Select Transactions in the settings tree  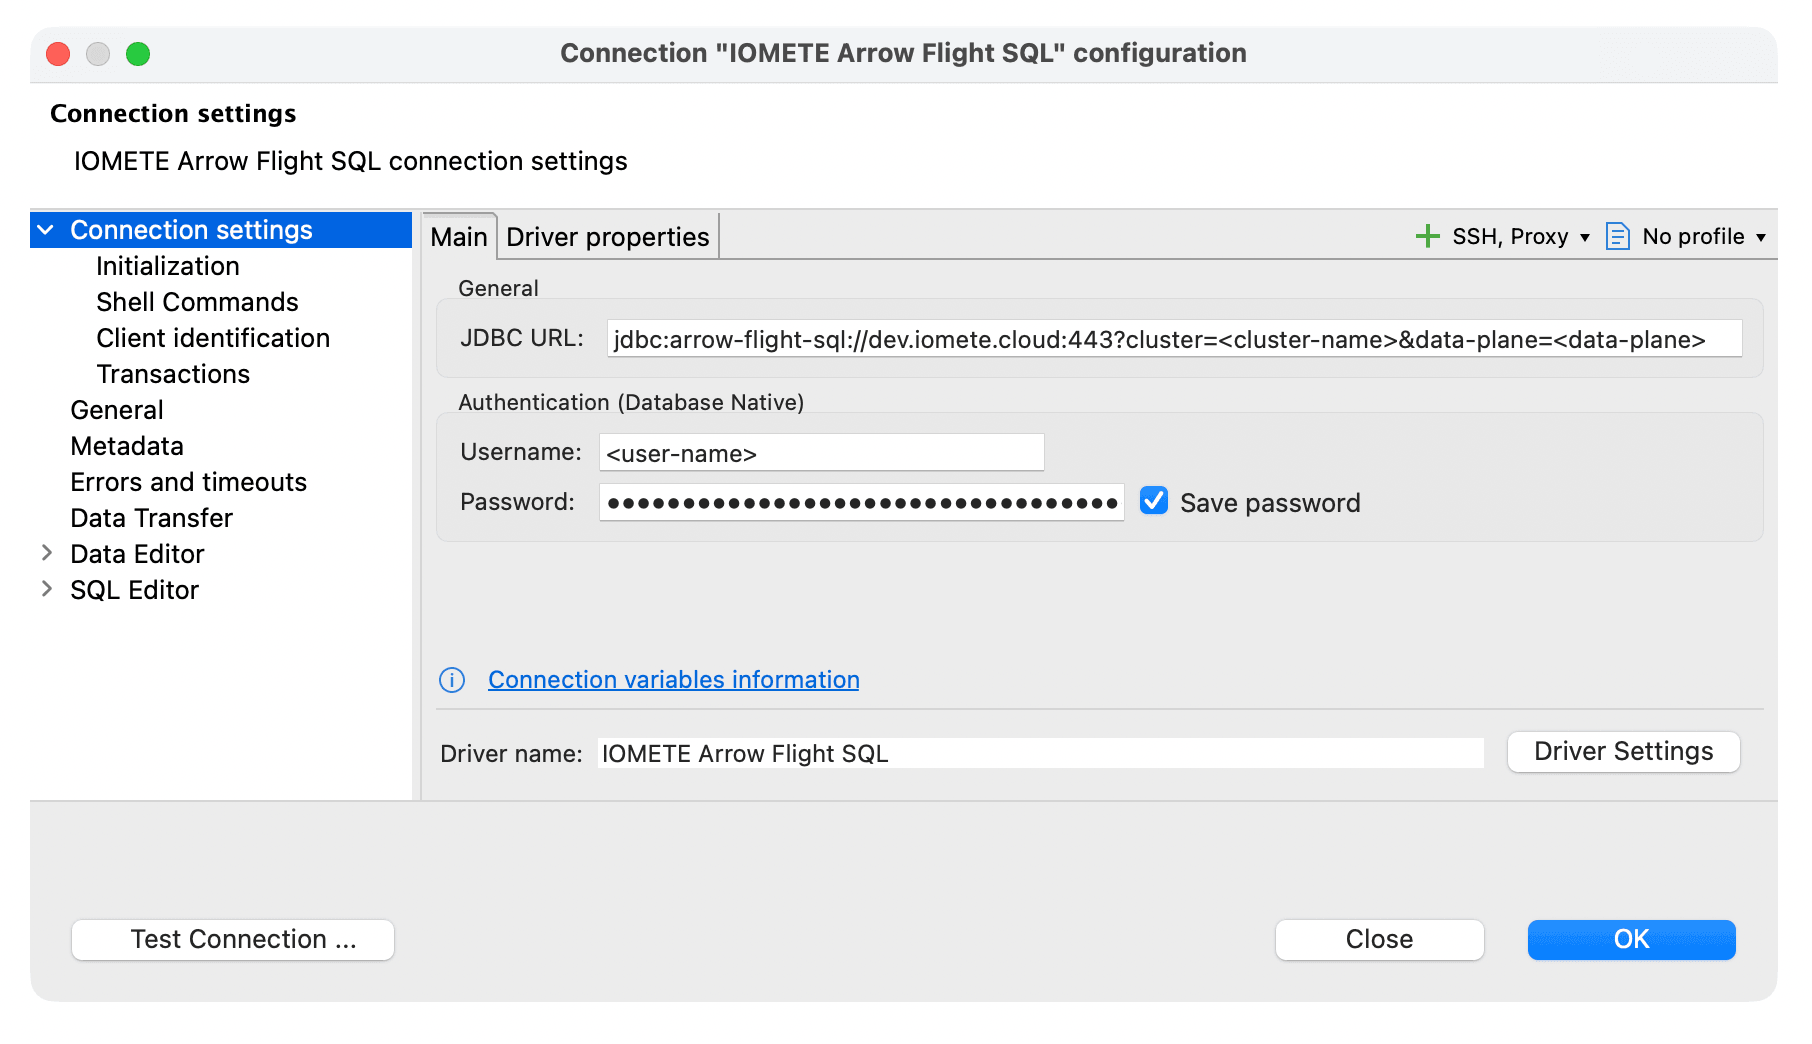[173, 374]
